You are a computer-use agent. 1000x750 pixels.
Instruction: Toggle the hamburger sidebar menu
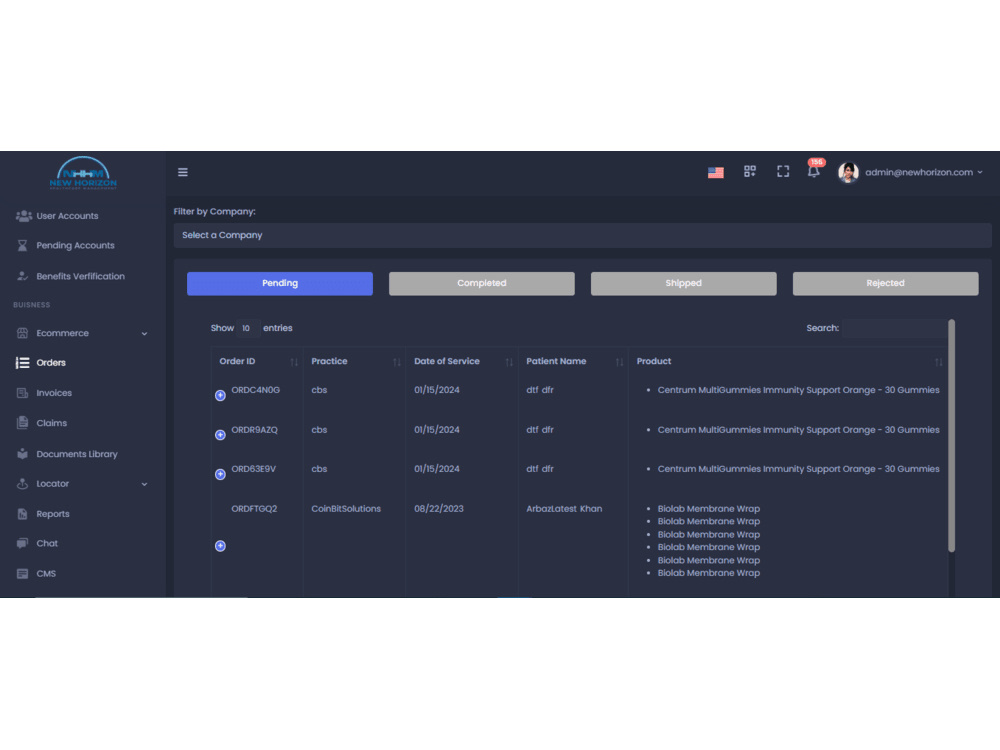182,172
